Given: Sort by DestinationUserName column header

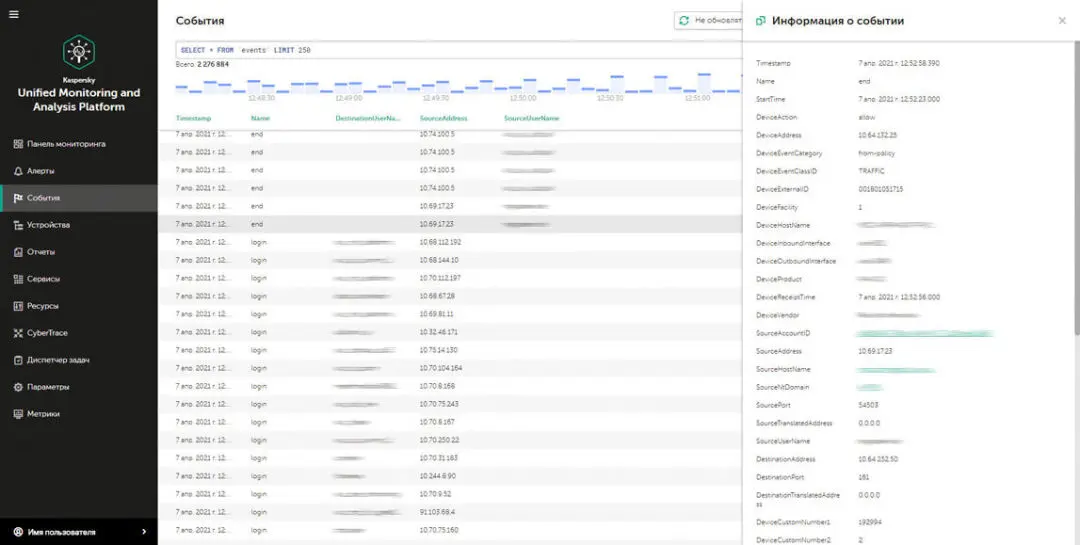Looking at the screenshot, I should [368, 119].
